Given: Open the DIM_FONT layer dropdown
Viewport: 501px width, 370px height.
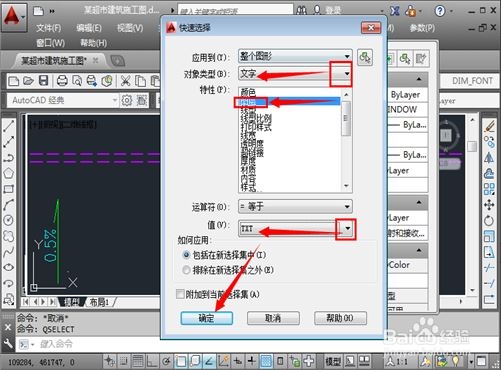Looking at the screenshot, I should (x=471, y=81).
